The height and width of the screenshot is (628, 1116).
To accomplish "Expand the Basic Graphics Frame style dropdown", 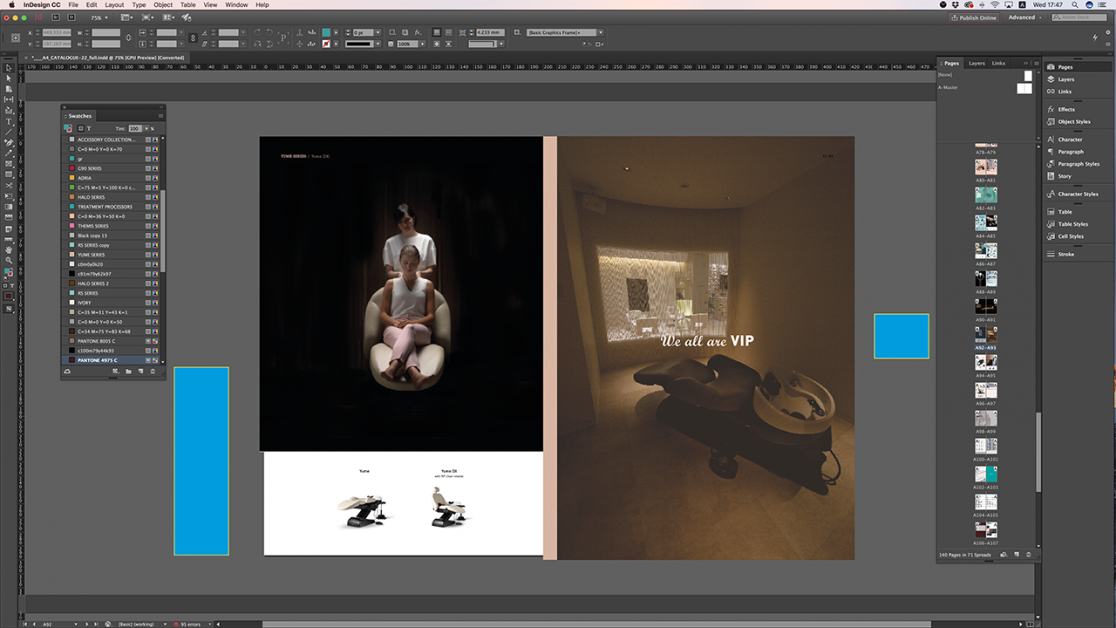I will point(600,32).
